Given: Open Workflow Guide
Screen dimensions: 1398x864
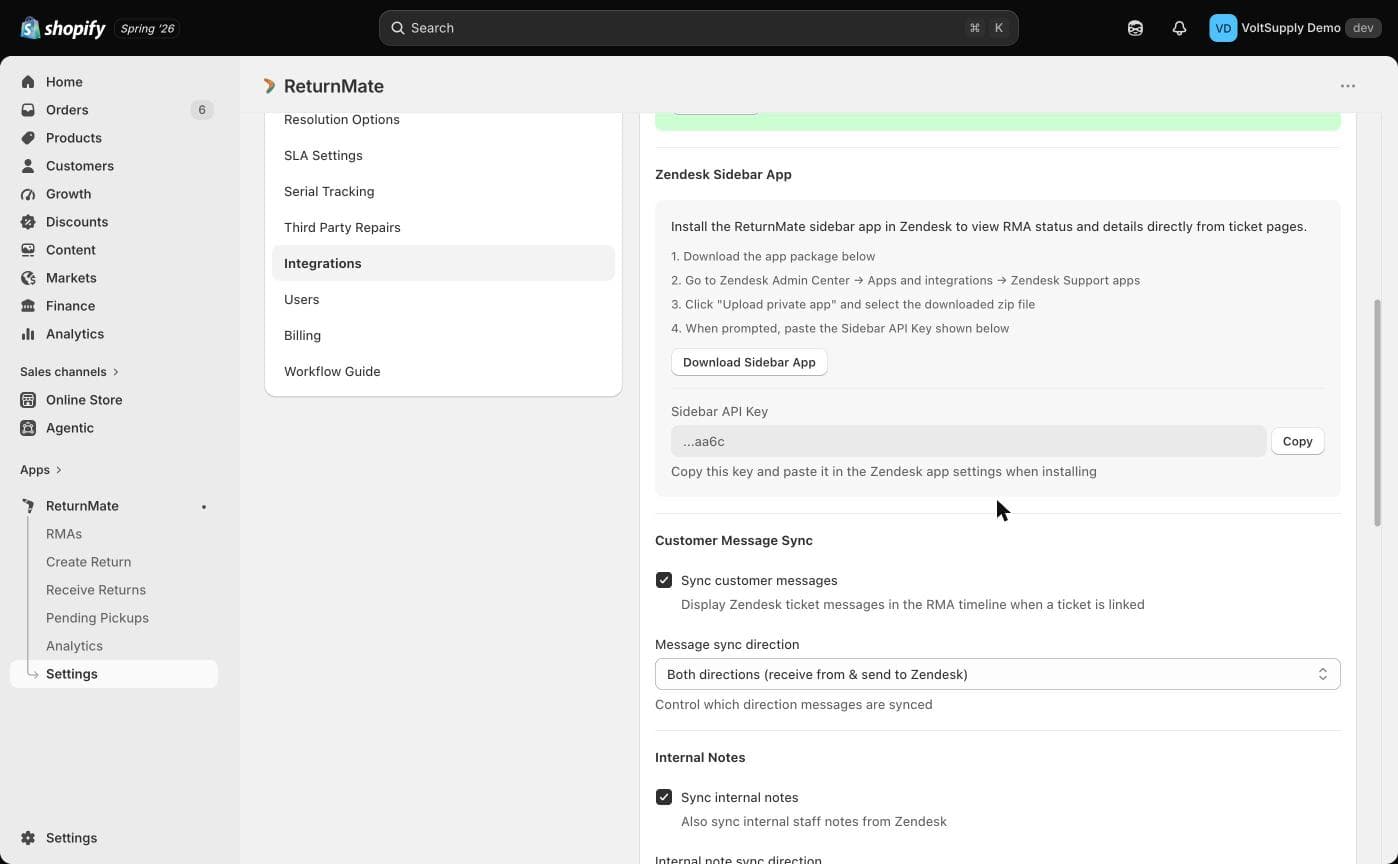Looking at the screenshot, I should point(332,371).
